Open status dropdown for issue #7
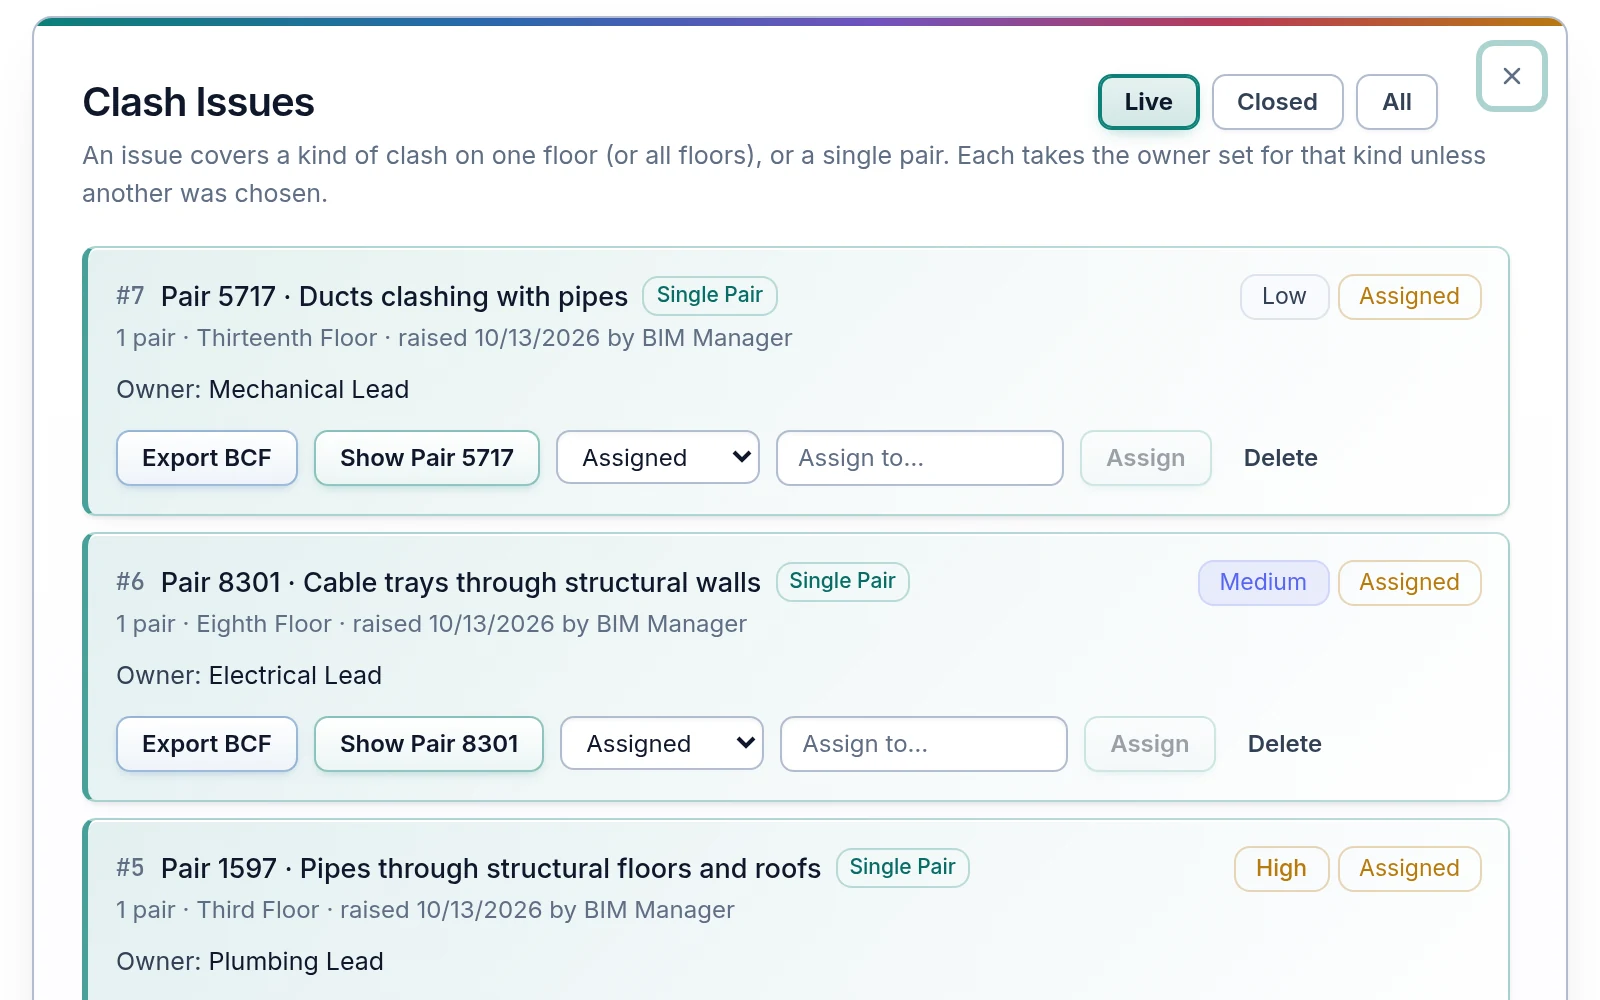This screenshot has width=1600, height=1000. pyautogui.click(x=658, y=458)
